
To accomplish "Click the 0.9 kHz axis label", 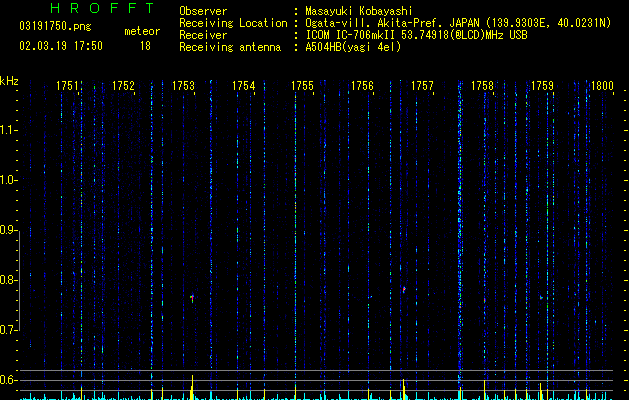I will pyautogui.click(x=7, y=230).
